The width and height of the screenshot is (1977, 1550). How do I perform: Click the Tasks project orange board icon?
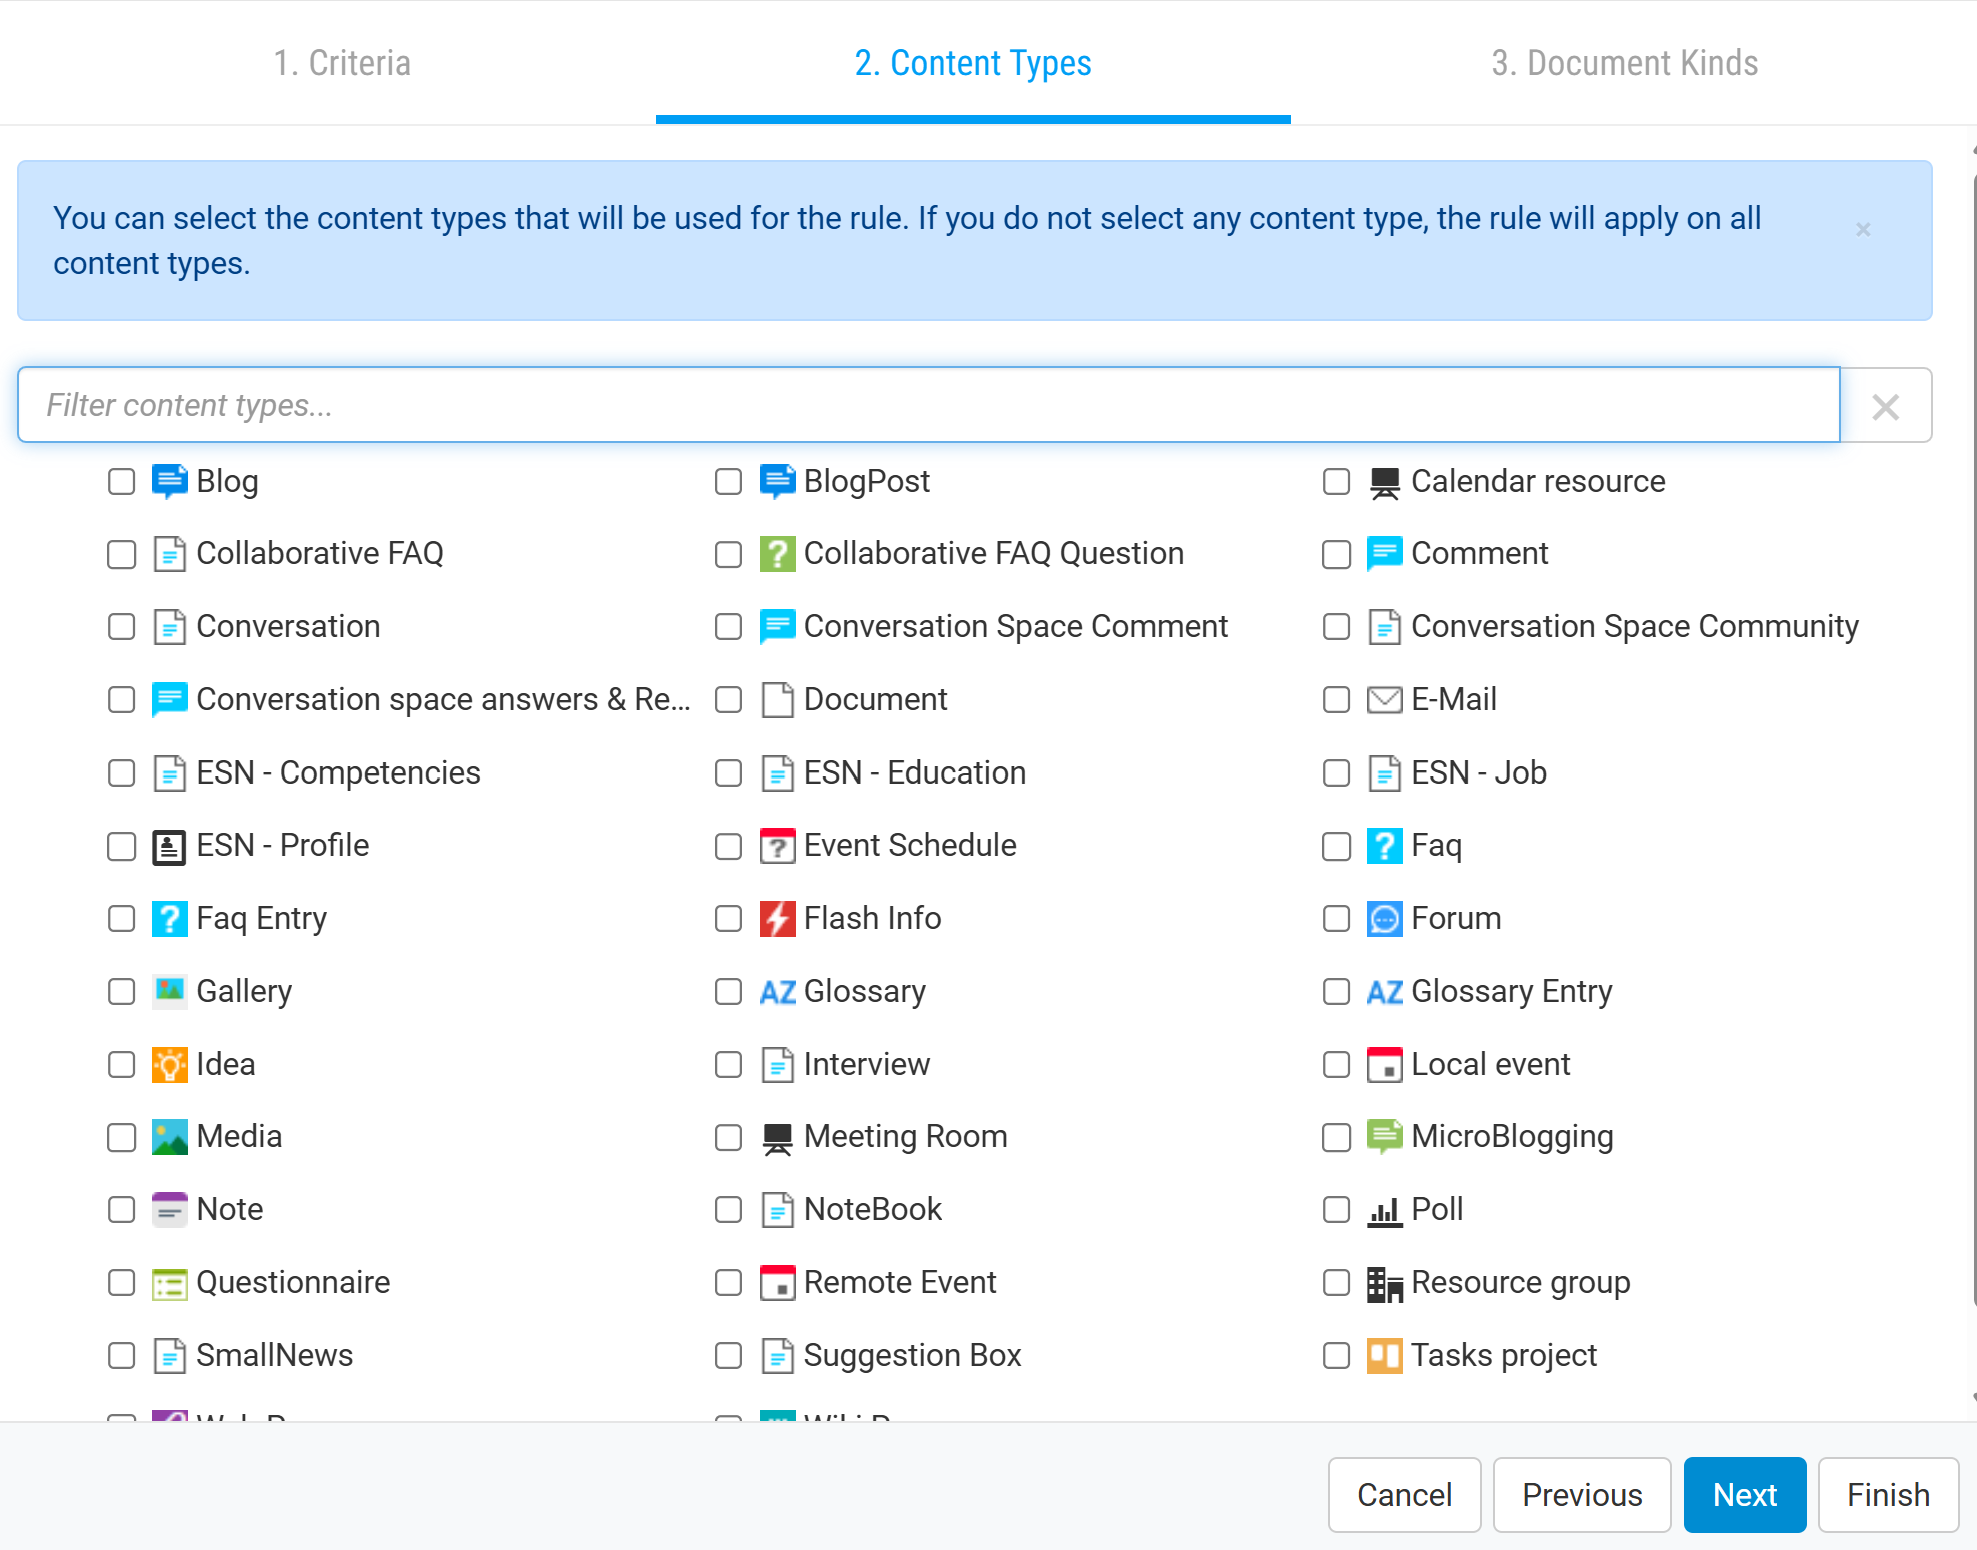[x=1384, y=1357]
